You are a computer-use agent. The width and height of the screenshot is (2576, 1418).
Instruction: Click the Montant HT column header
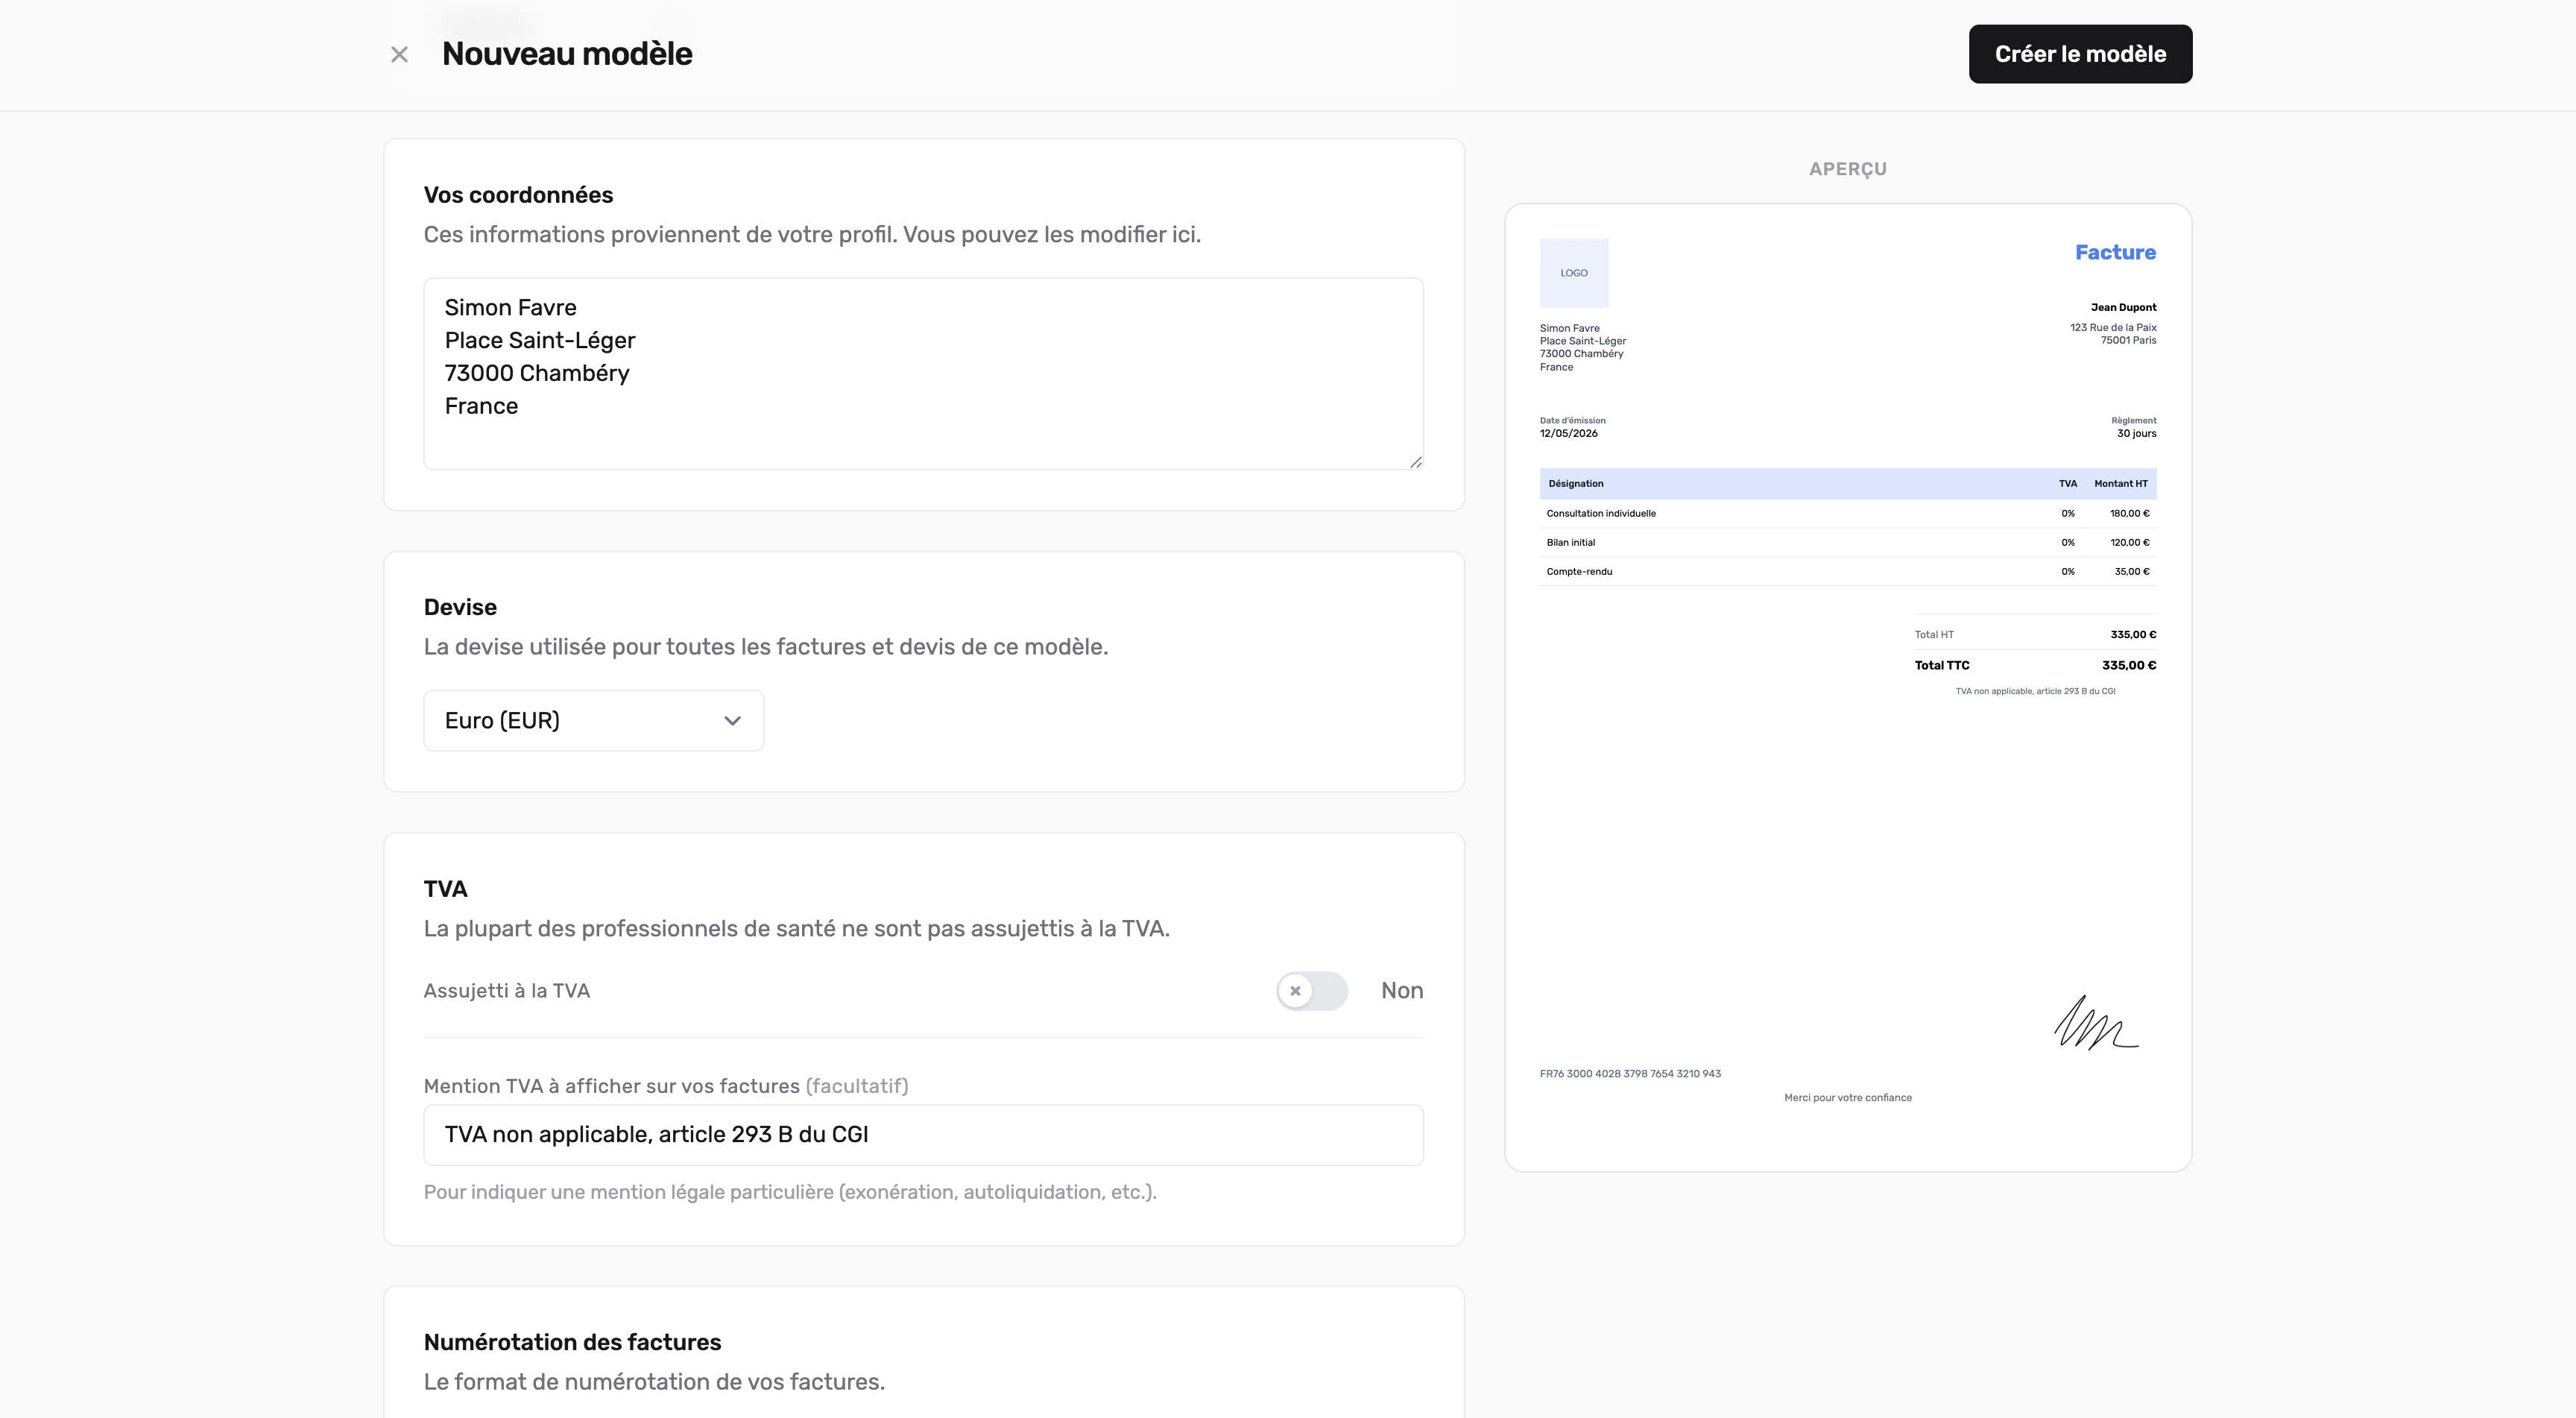pos(2120,483)
